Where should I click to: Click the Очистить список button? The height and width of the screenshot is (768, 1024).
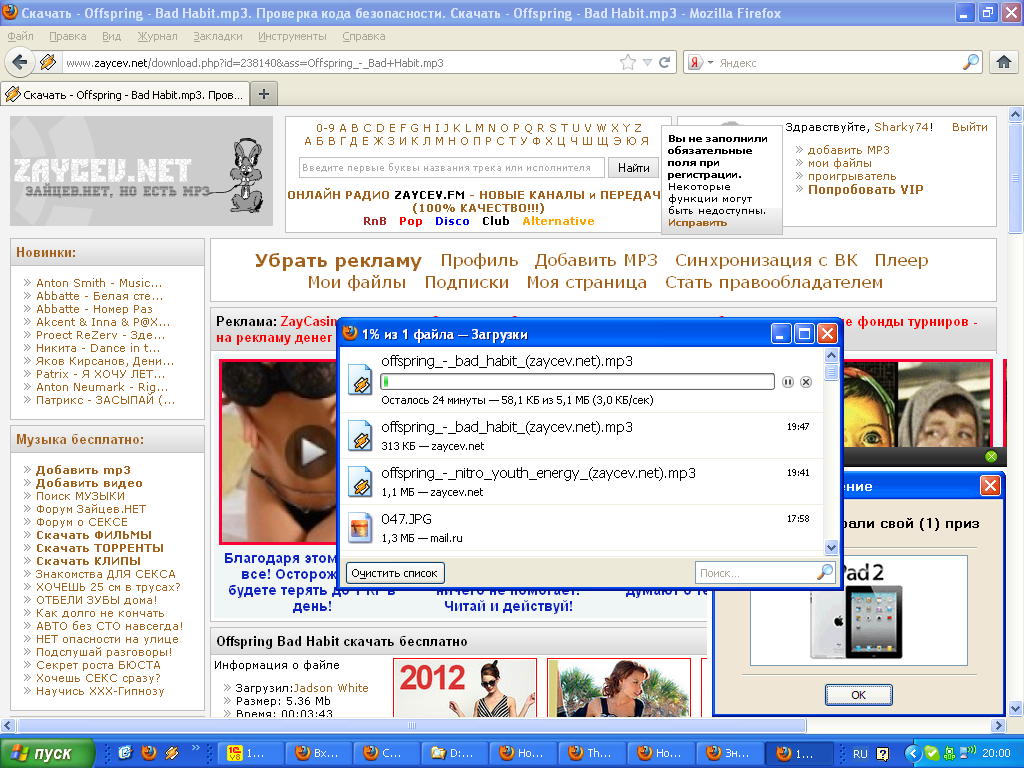point(394,573)
